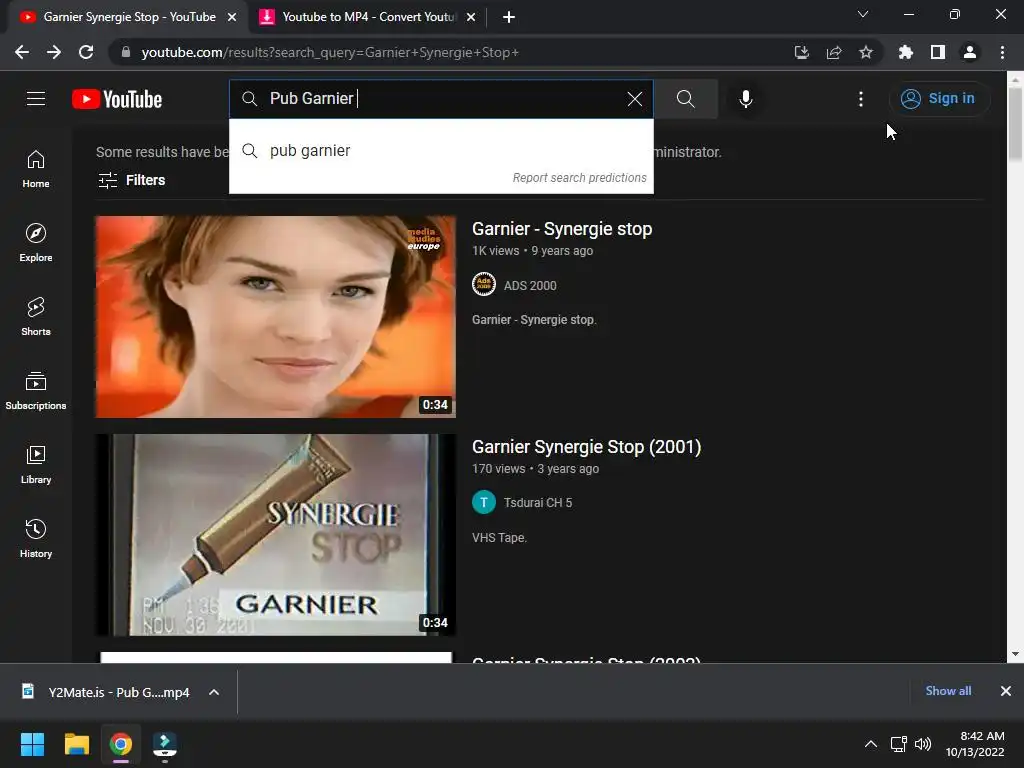
Task: Open Subscriptions in the sidebar
Action: [x=36, y=391]
